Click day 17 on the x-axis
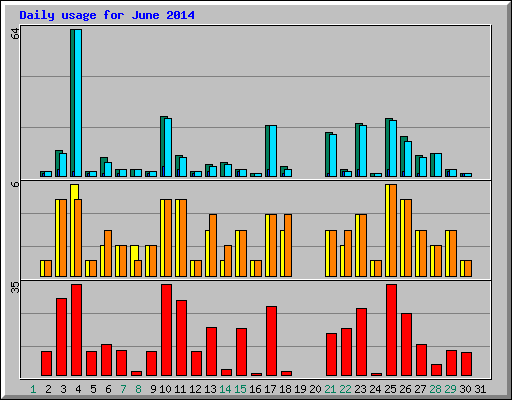The image size is (512, 400). click(270, 389)
